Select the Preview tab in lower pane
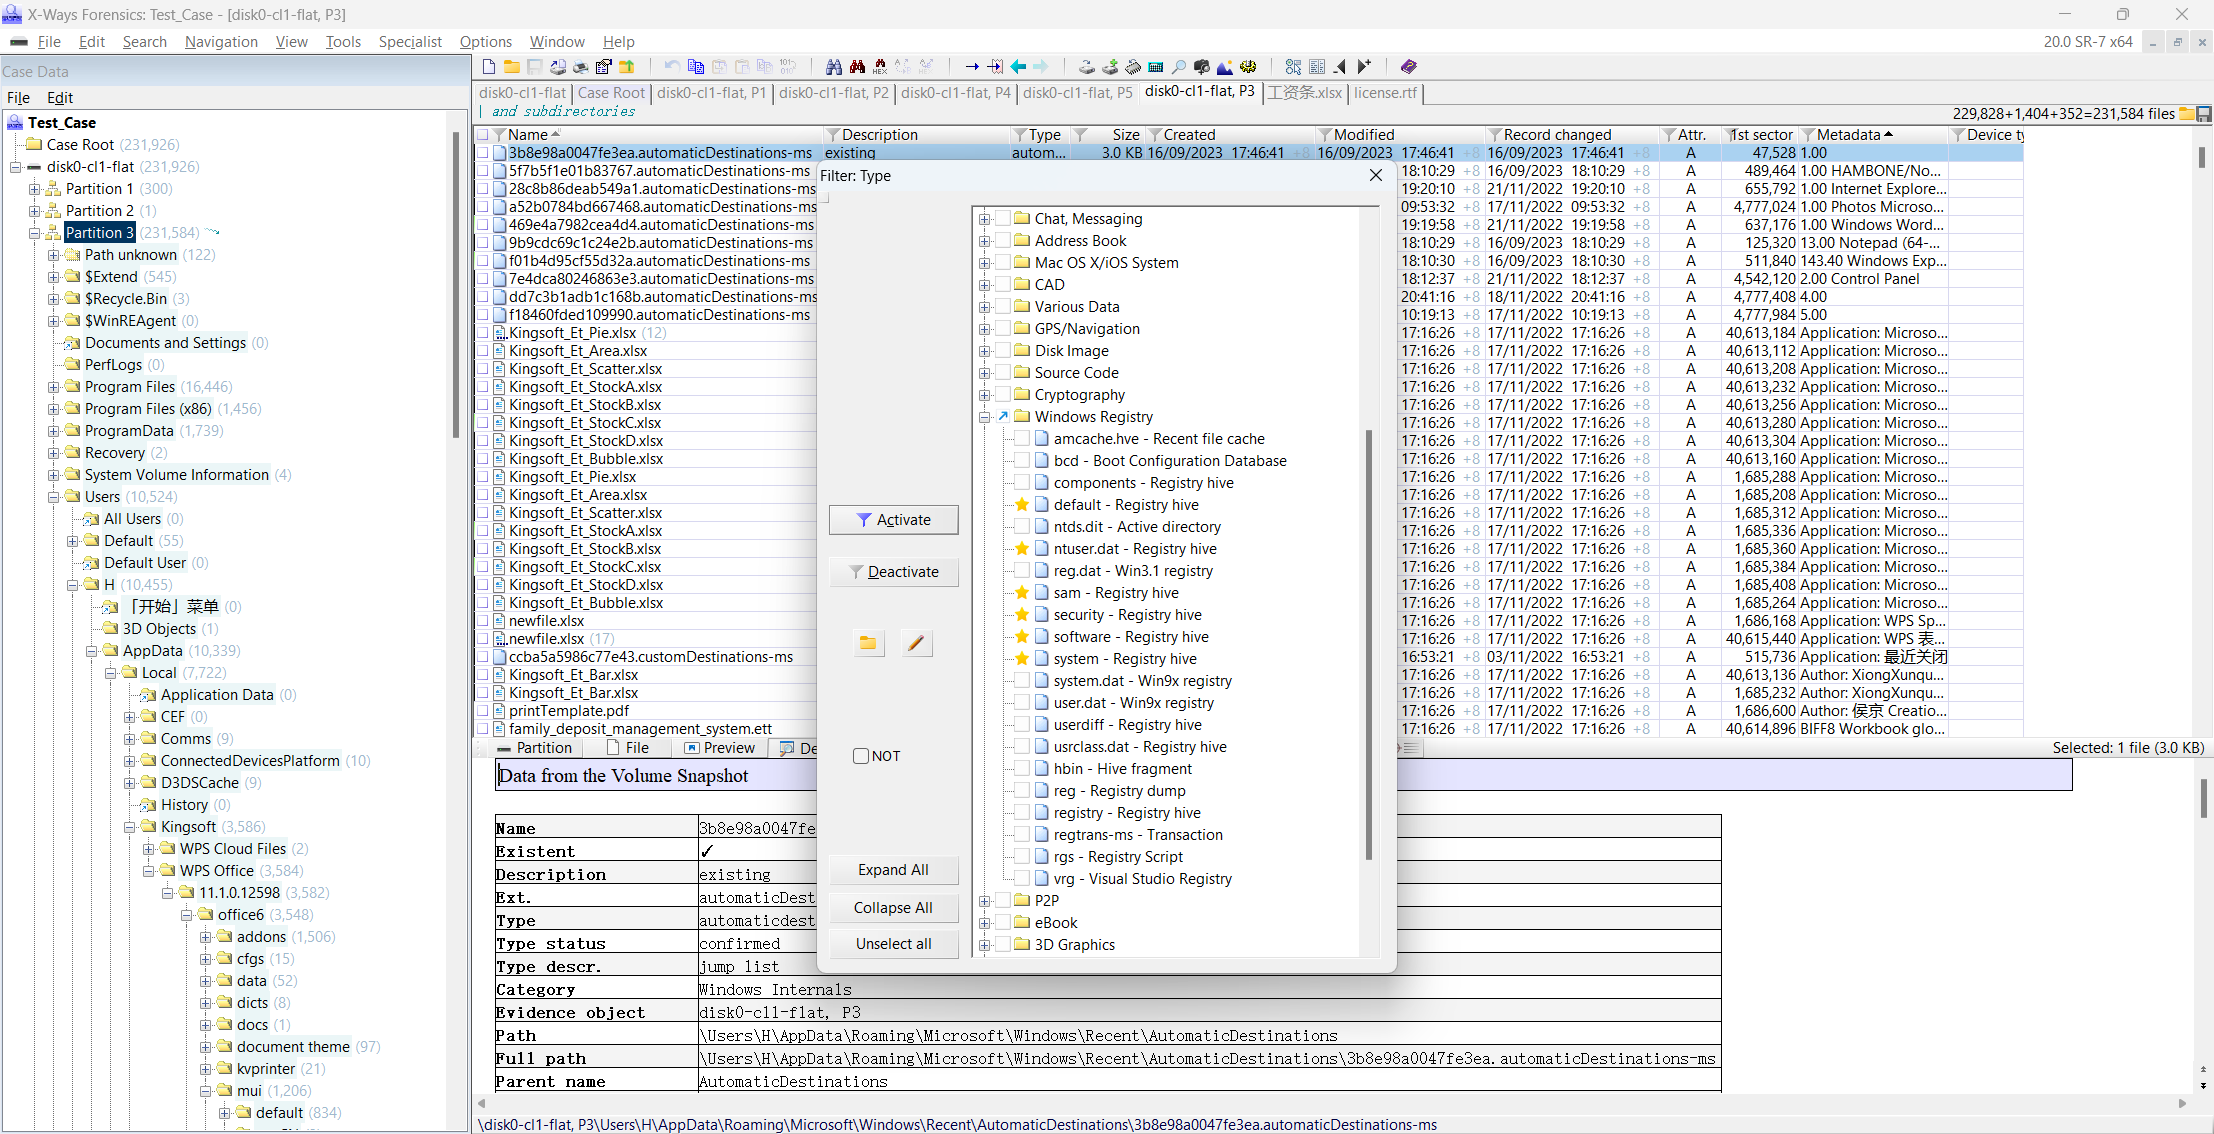 (720, 748)
